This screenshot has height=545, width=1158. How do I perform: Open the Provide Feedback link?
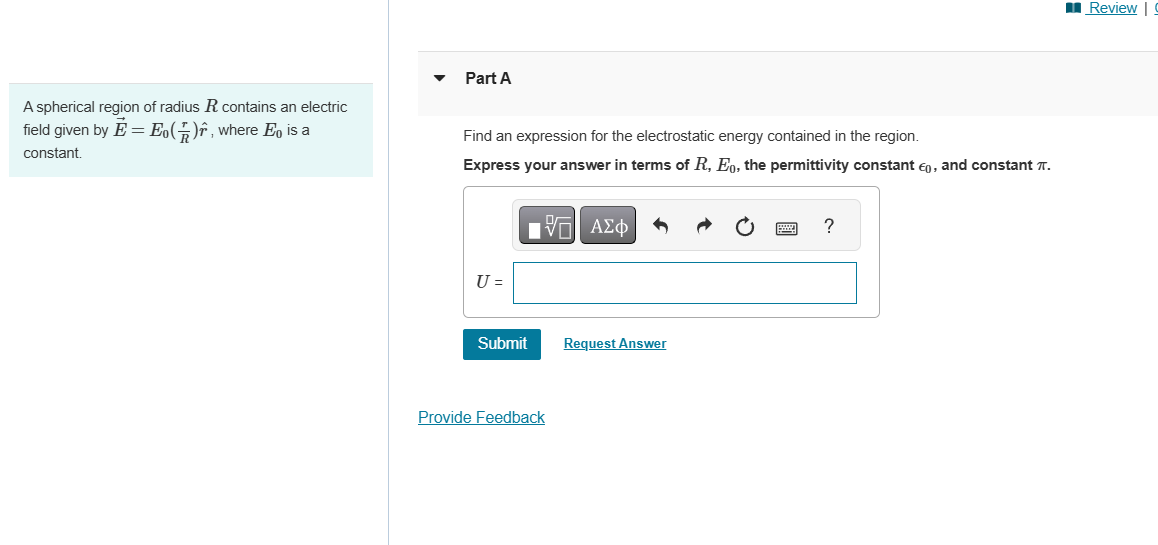pos(481,417)
